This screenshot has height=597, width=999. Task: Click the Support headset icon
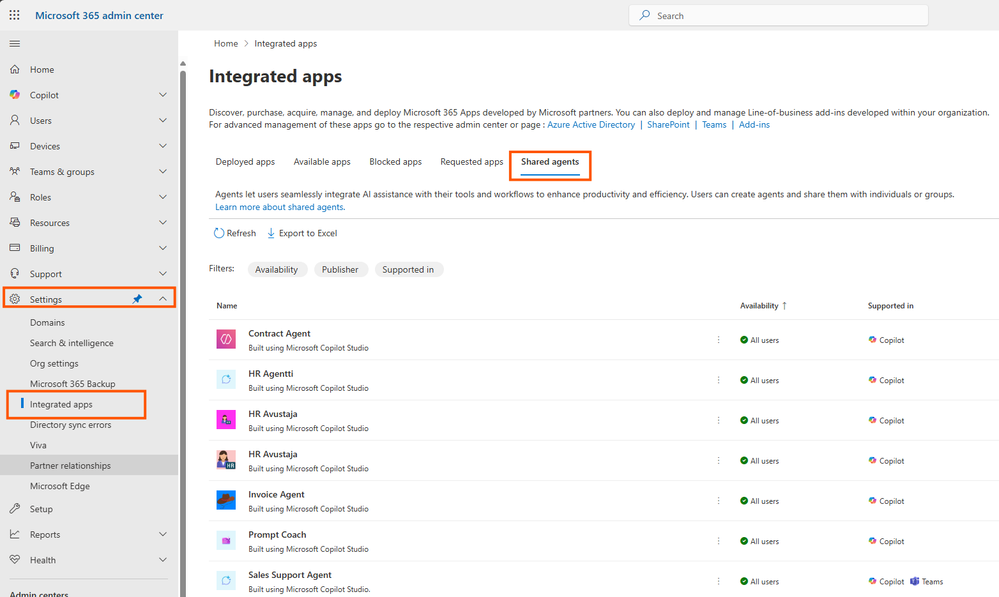click(15, 273)
